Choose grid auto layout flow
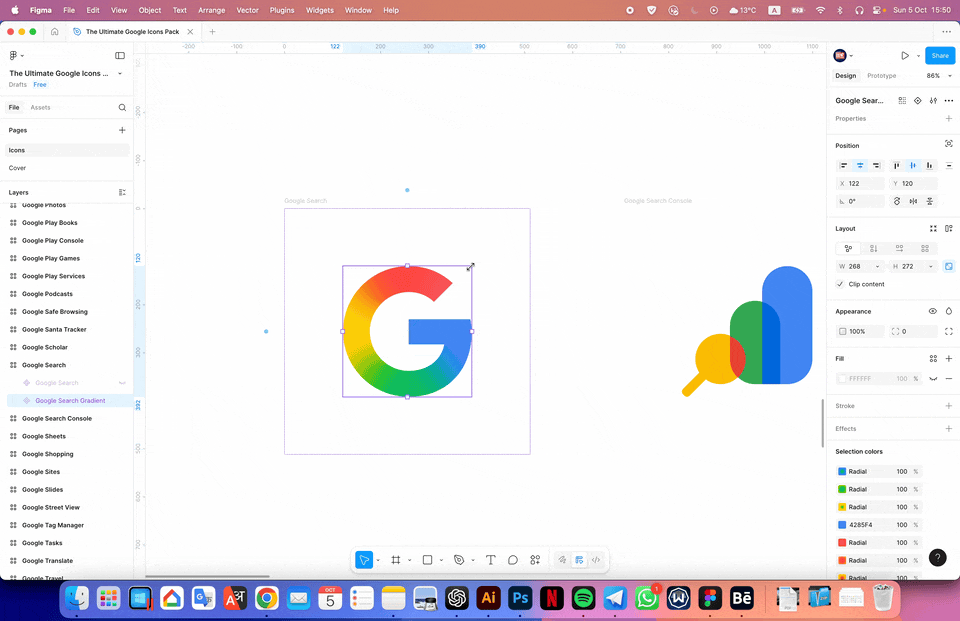The width and height of the screenshot is (960, 621). pyautogui.click(x=925, y=248)
